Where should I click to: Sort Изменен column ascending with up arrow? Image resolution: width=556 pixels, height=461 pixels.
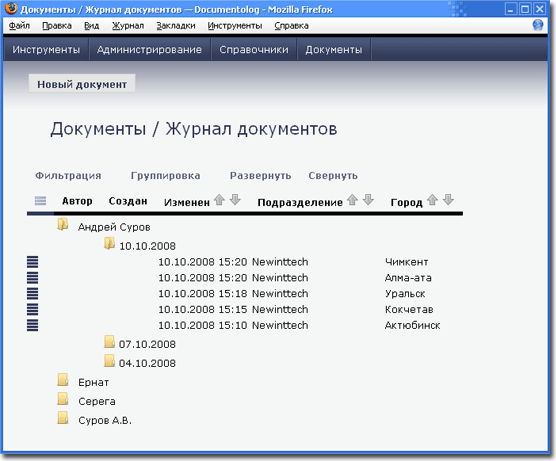pos(219,200)
